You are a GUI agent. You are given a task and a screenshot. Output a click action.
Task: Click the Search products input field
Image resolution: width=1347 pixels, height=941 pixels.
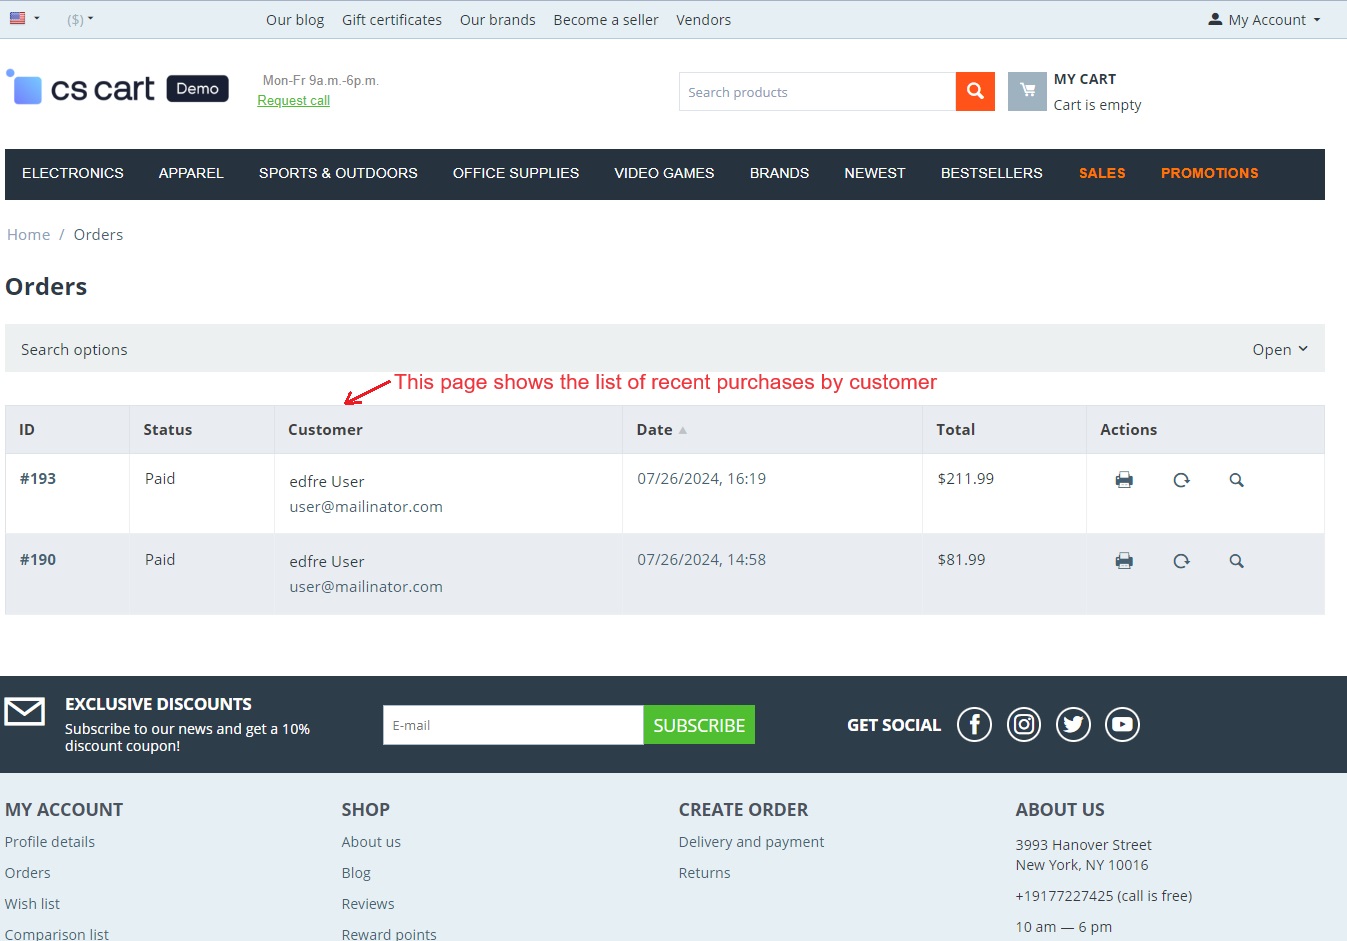[x=817, y=92]
